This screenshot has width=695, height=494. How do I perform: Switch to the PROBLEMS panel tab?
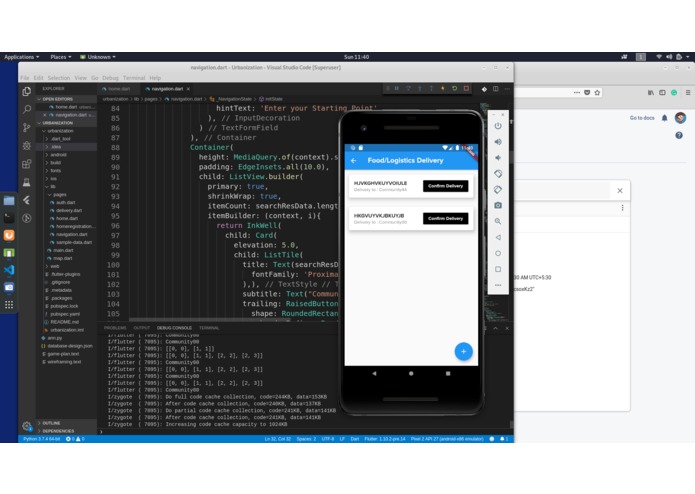coord(115,328)
